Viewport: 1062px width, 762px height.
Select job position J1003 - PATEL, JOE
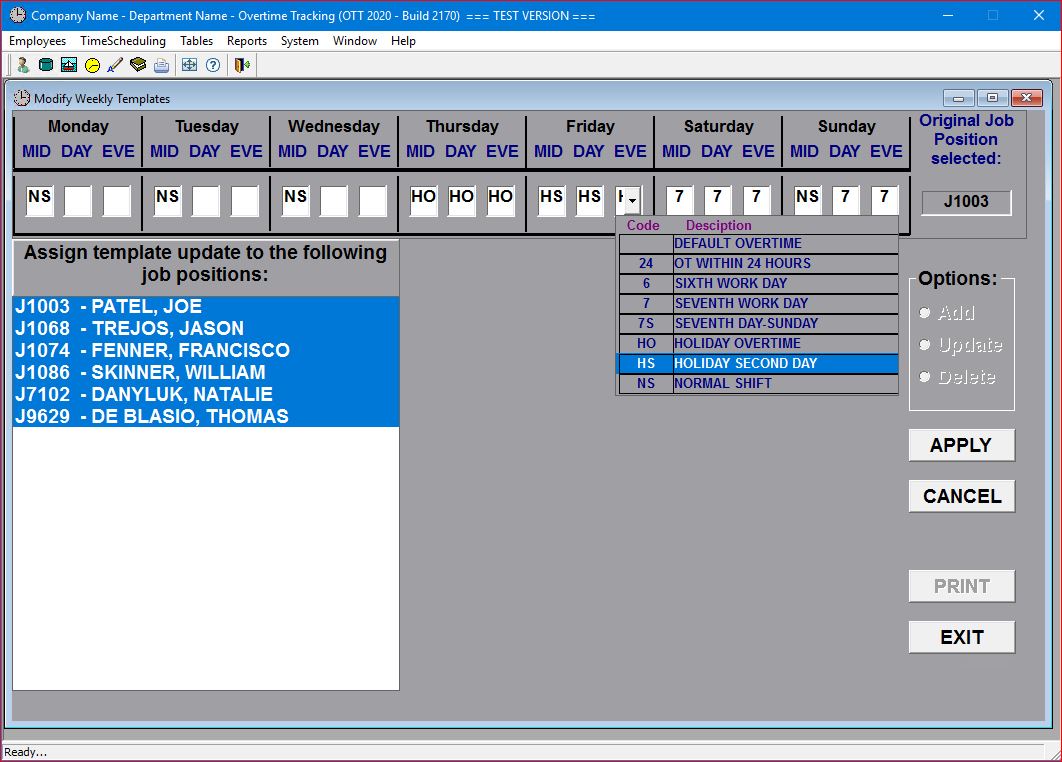206,306
